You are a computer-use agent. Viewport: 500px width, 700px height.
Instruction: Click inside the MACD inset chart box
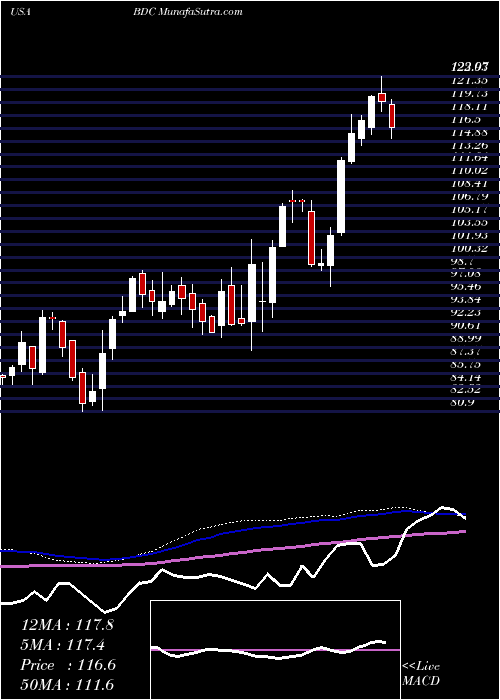275,650
